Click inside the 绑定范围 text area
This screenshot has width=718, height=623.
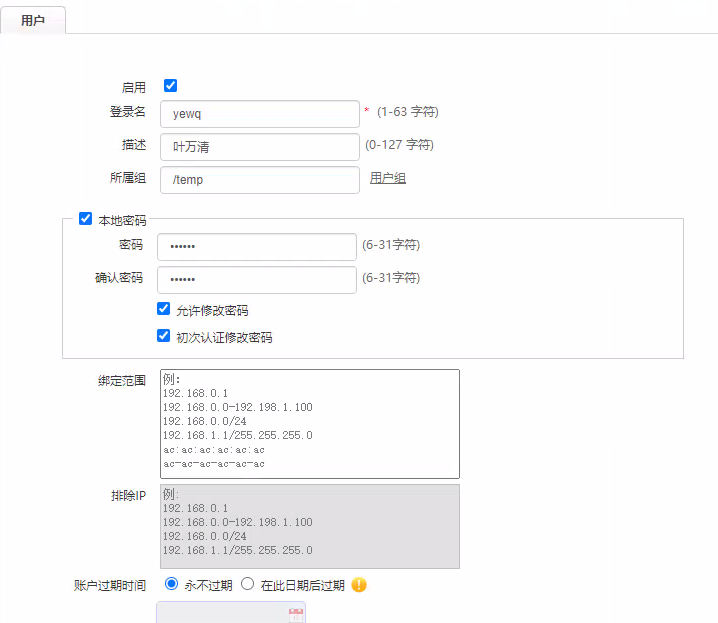tap(310, 423)
